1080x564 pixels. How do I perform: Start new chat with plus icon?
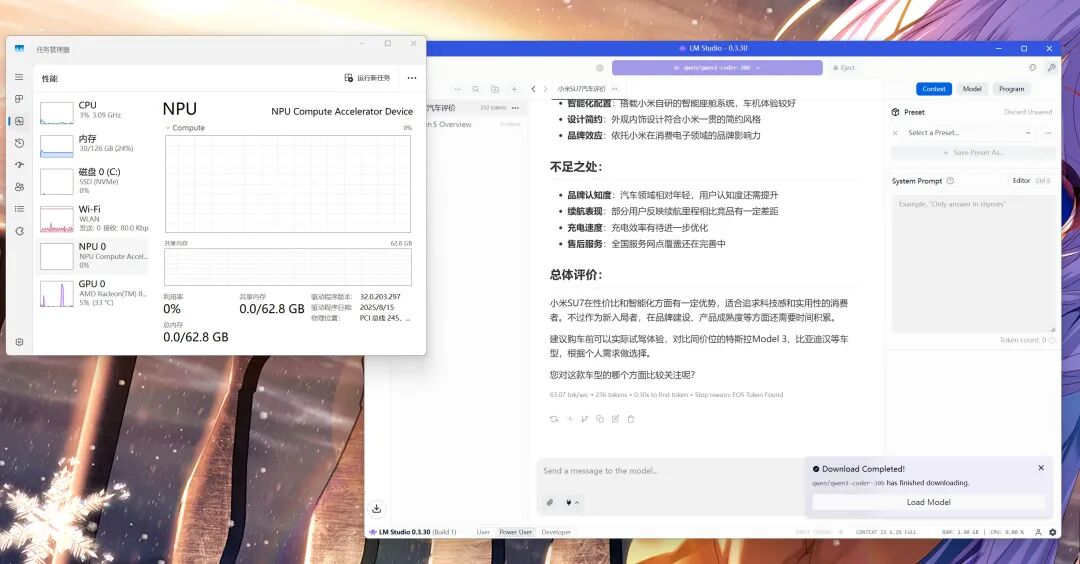pos(514,89)
